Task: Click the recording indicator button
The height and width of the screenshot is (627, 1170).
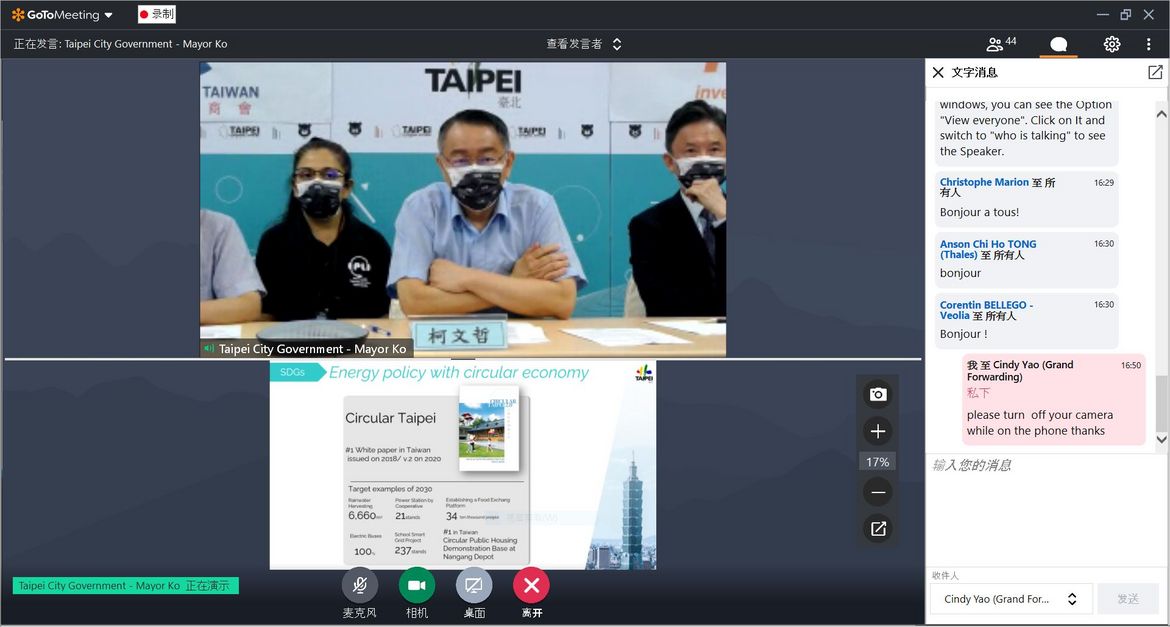Action: 156,15
